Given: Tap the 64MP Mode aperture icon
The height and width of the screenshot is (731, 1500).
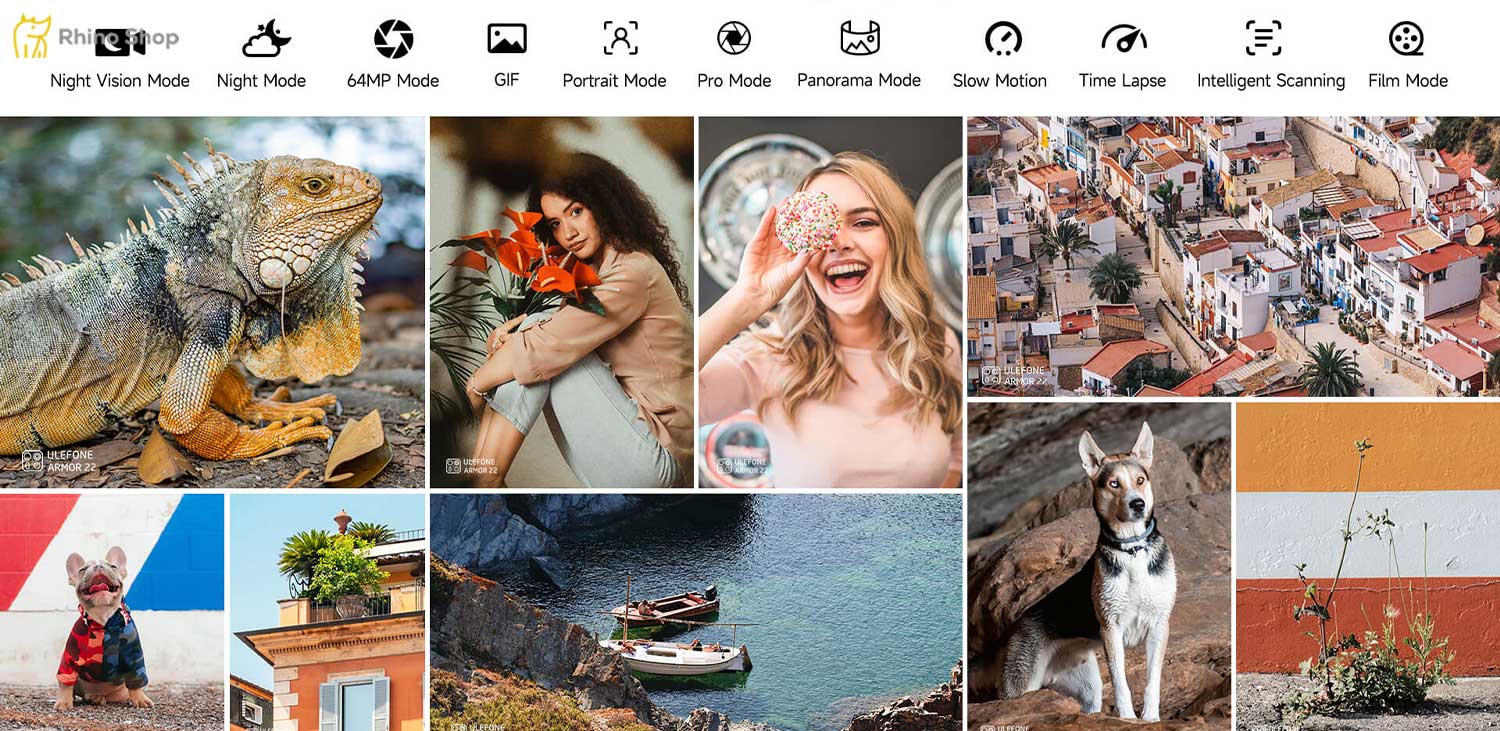Looking at the screenshot, I should pyautogui.click(x=393, y=39).
